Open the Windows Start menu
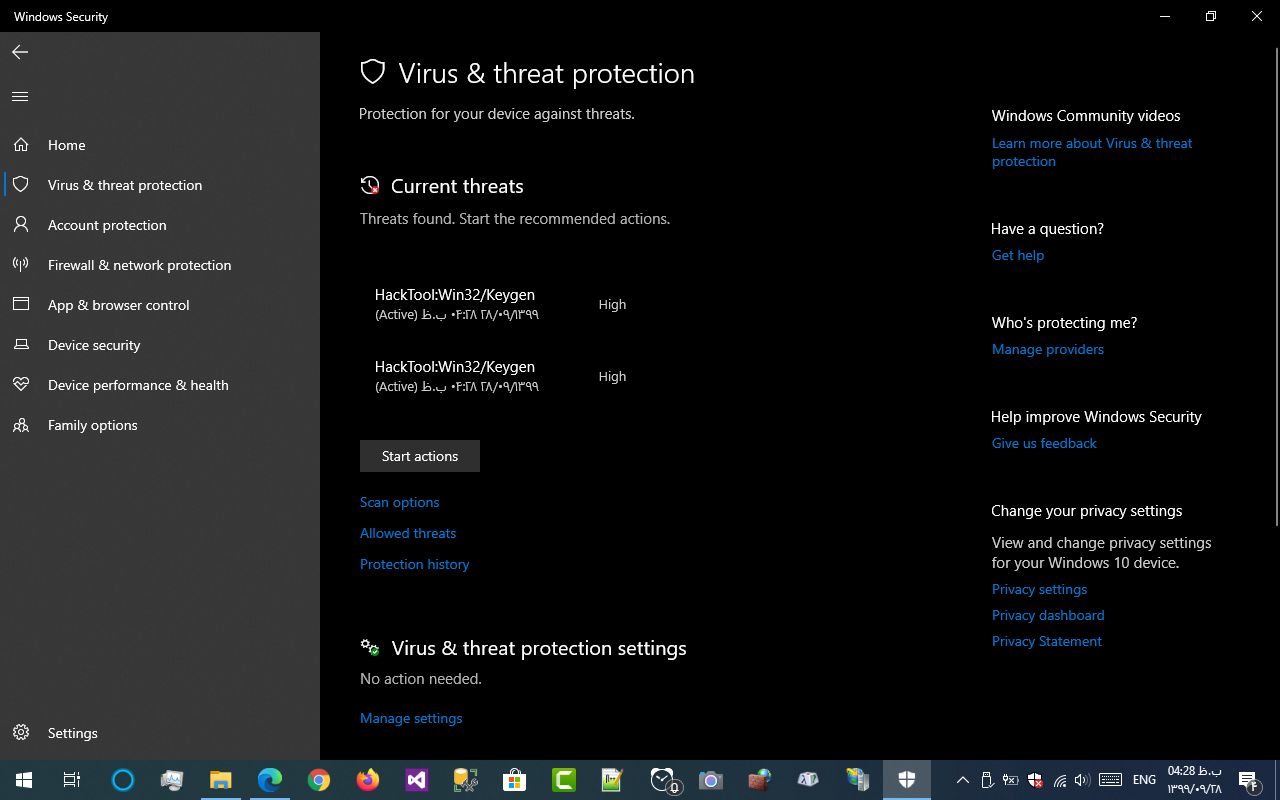Screen dimensions: 1280x800 (x=24, y=780)
